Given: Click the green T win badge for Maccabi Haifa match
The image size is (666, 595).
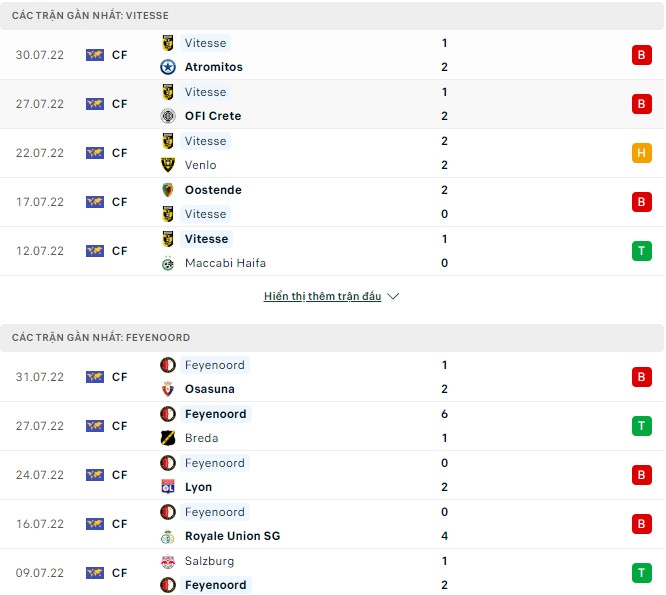Looking at the screenshot, I should tap(640, 251).
